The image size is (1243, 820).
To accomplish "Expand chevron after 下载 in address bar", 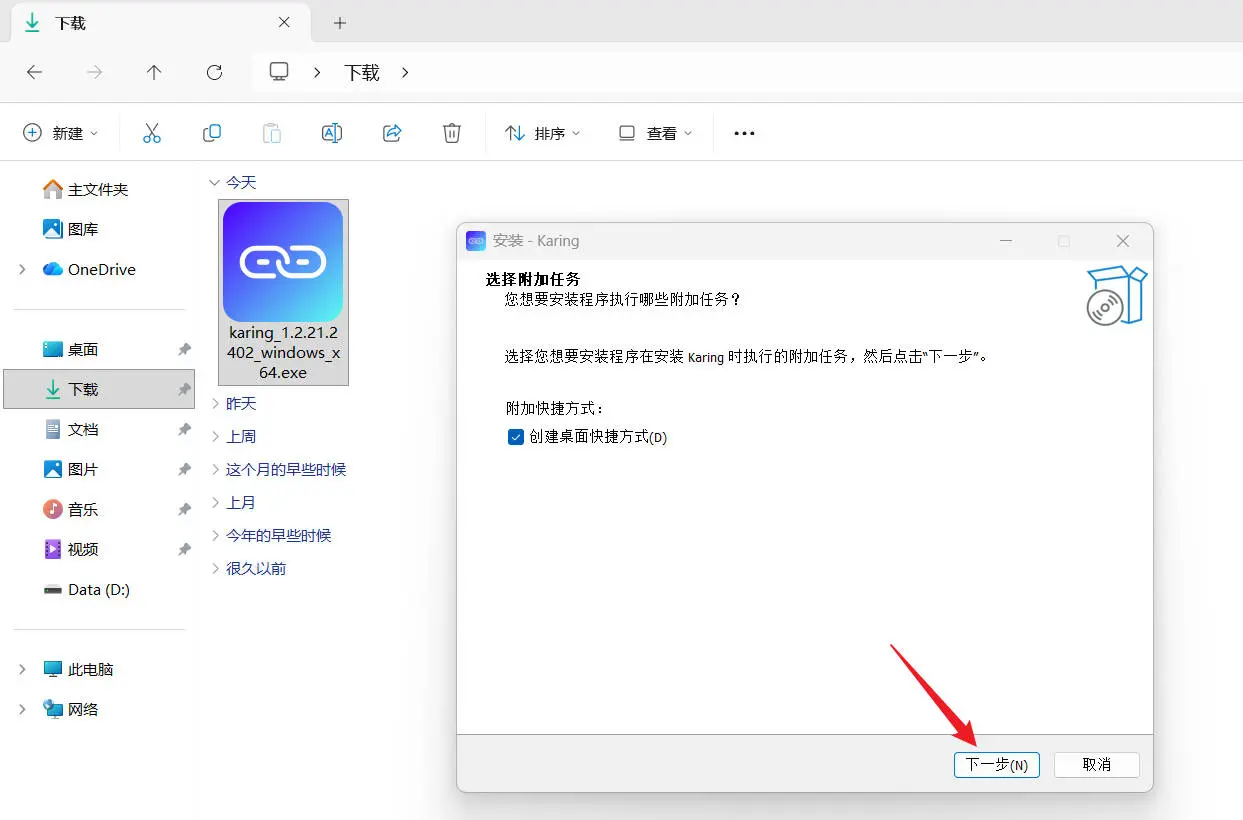I will [405, 72].
